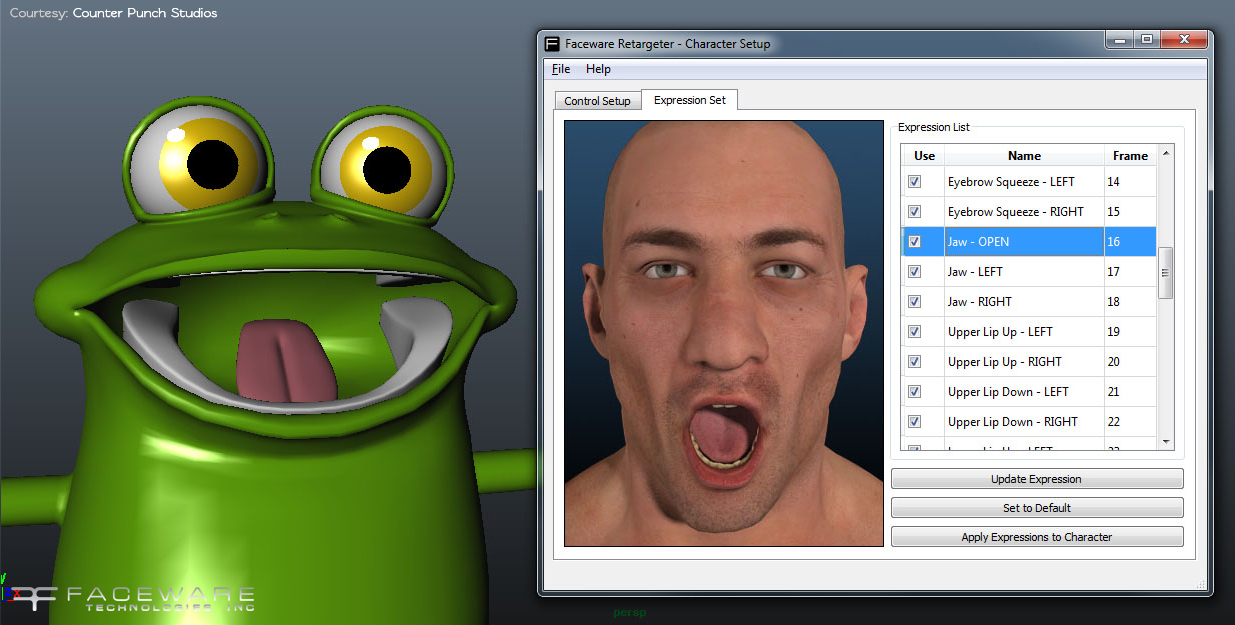This screenshot has height=625, width=1235.
Task: Select the Jaw - OPEN expression
Action: [x=1029, y=242]
